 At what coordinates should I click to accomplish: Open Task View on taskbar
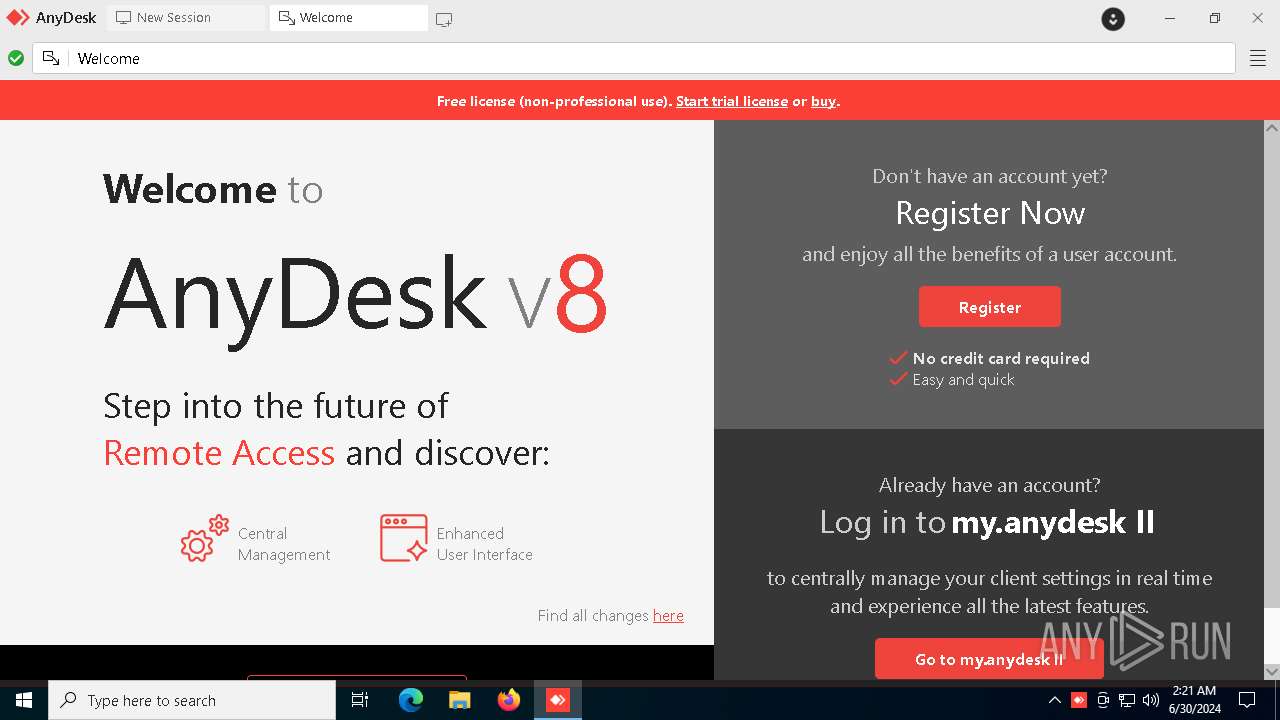360,700
